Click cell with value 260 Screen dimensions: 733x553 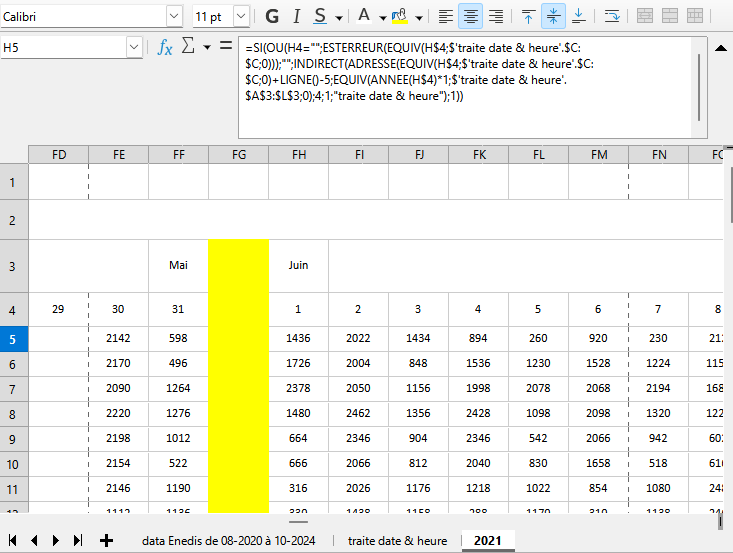(538, 339)
